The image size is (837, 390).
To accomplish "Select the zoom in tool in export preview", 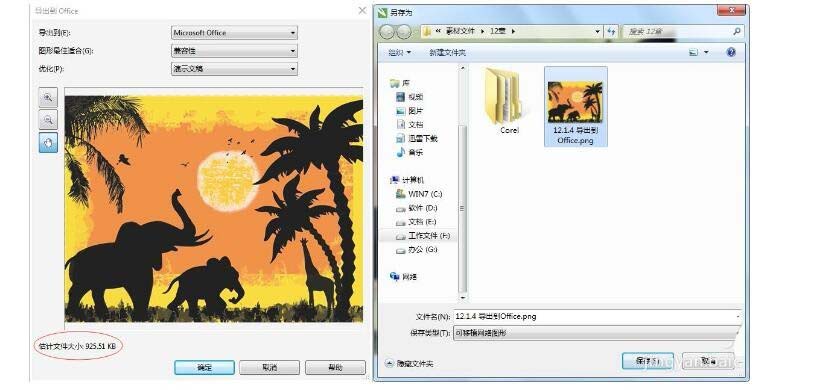I will tap(48, 97).
